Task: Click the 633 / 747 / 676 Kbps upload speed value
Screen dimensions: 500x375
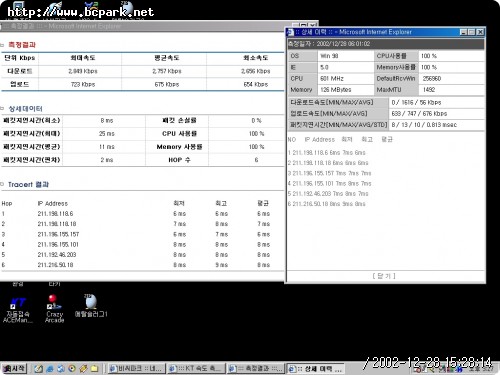Action: 419,114
